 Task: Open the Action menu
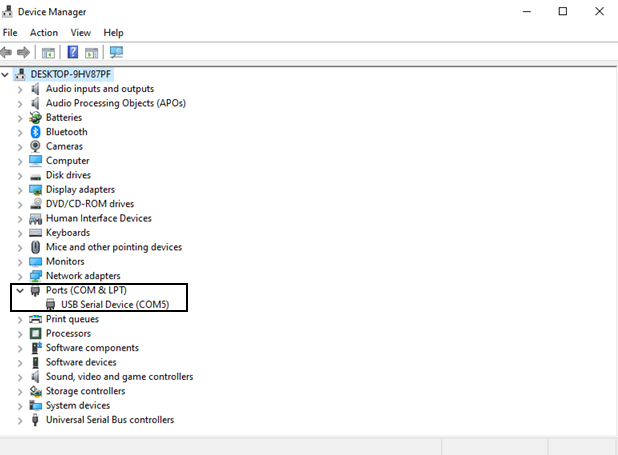tap(44, 33)
